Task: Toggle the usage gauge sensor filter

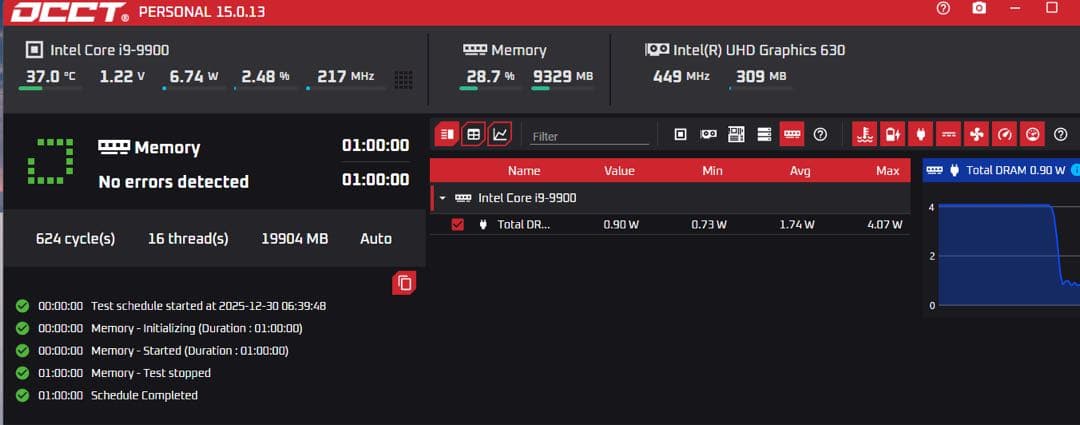Action: tap(1032, 134)
